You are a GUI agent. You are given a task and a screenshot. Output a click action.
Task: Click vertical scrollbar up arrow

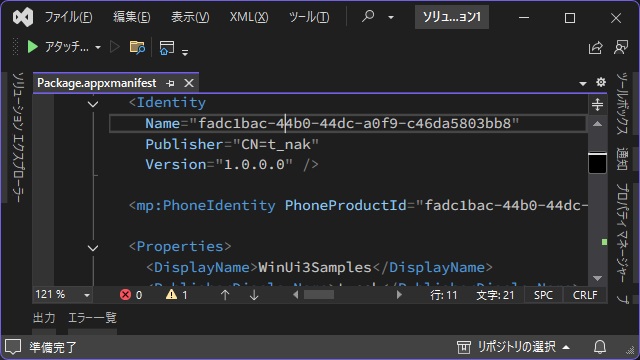(x=597, y=124)
